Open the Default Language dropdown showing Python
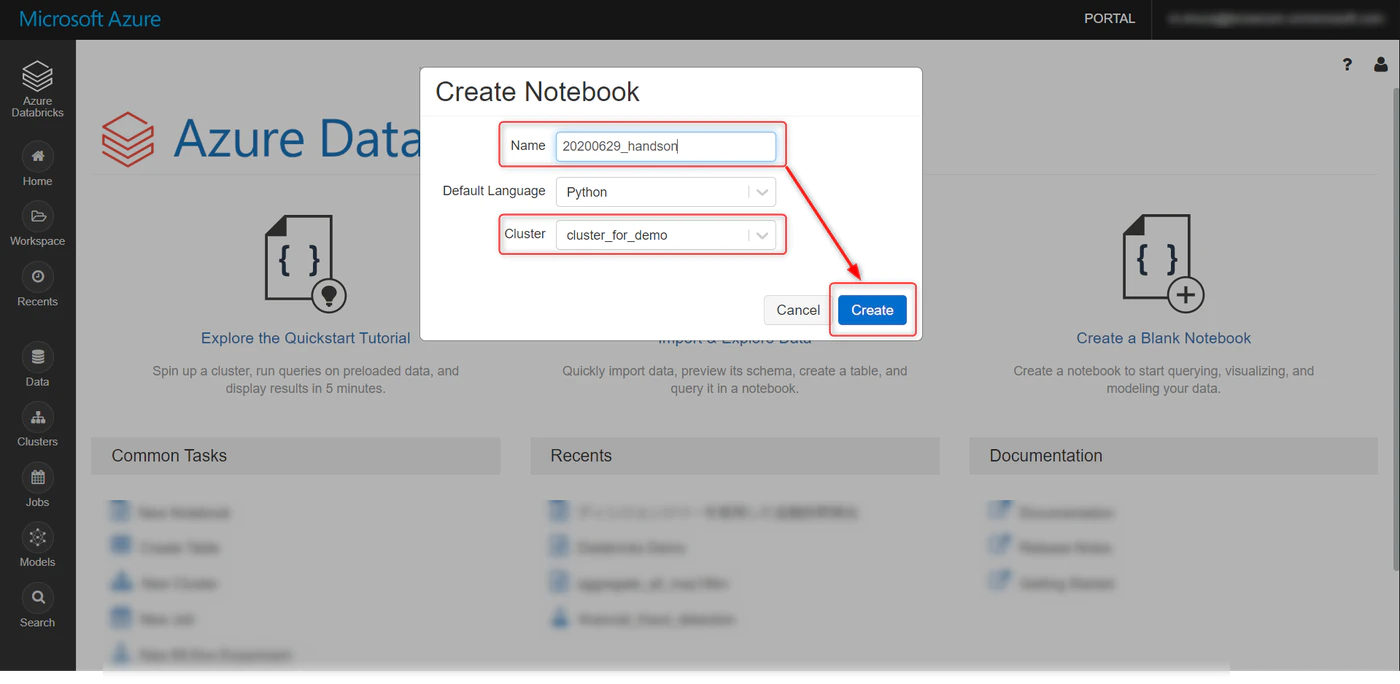 click(x=666, y=191)
